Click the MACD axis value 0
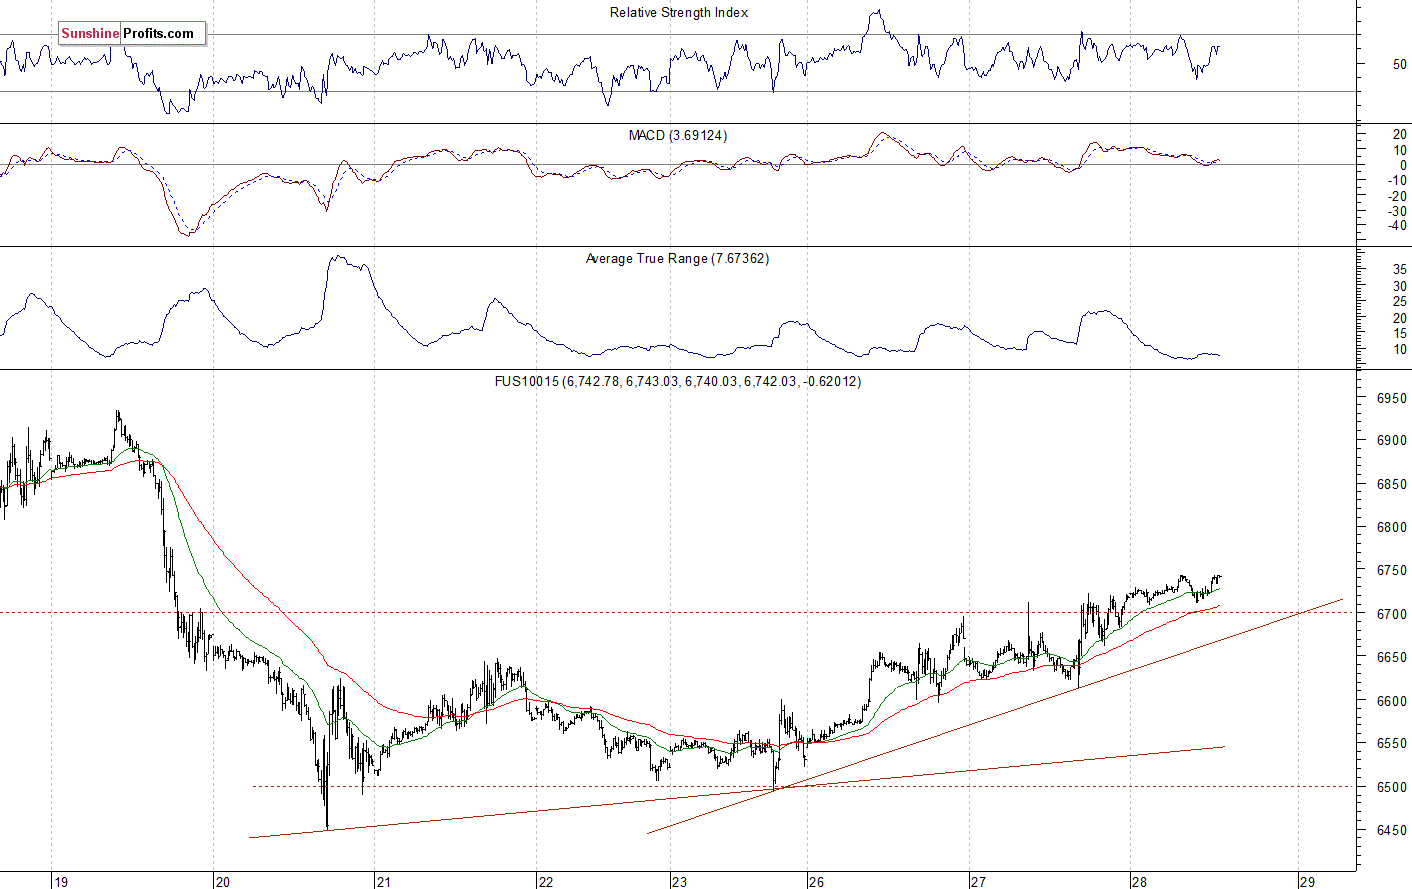This screenshot has height=889, width=1412. click(1402, 166)
